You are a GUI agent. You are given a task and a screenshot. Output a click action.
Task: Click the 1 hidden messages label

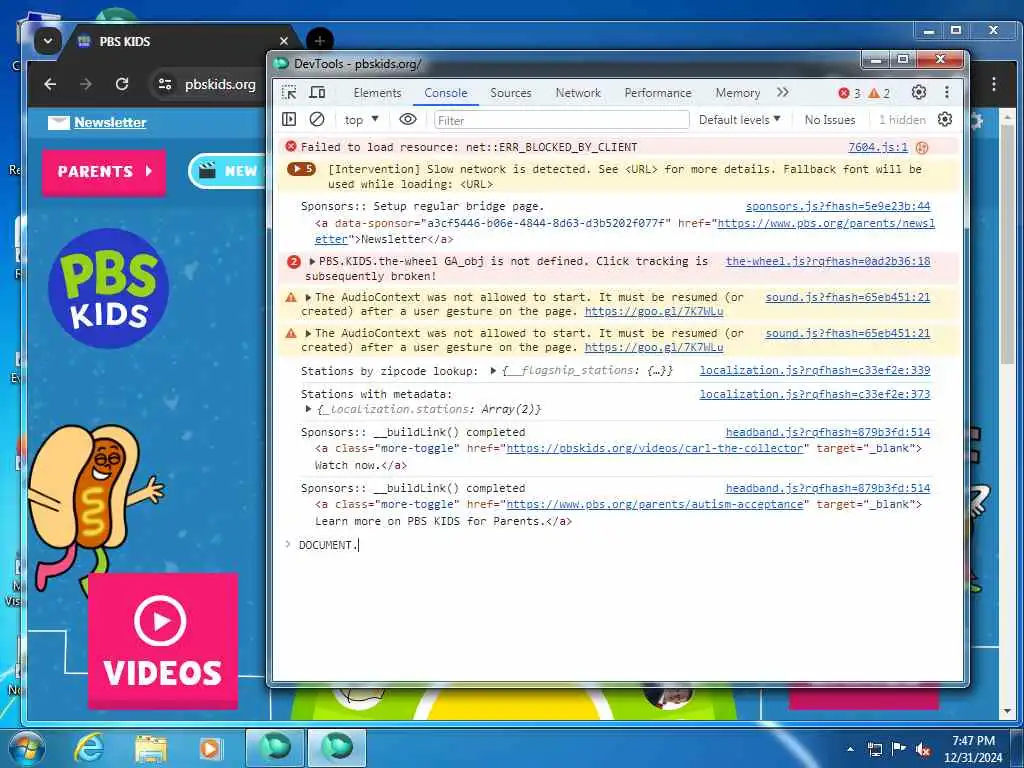pos(902,120)
